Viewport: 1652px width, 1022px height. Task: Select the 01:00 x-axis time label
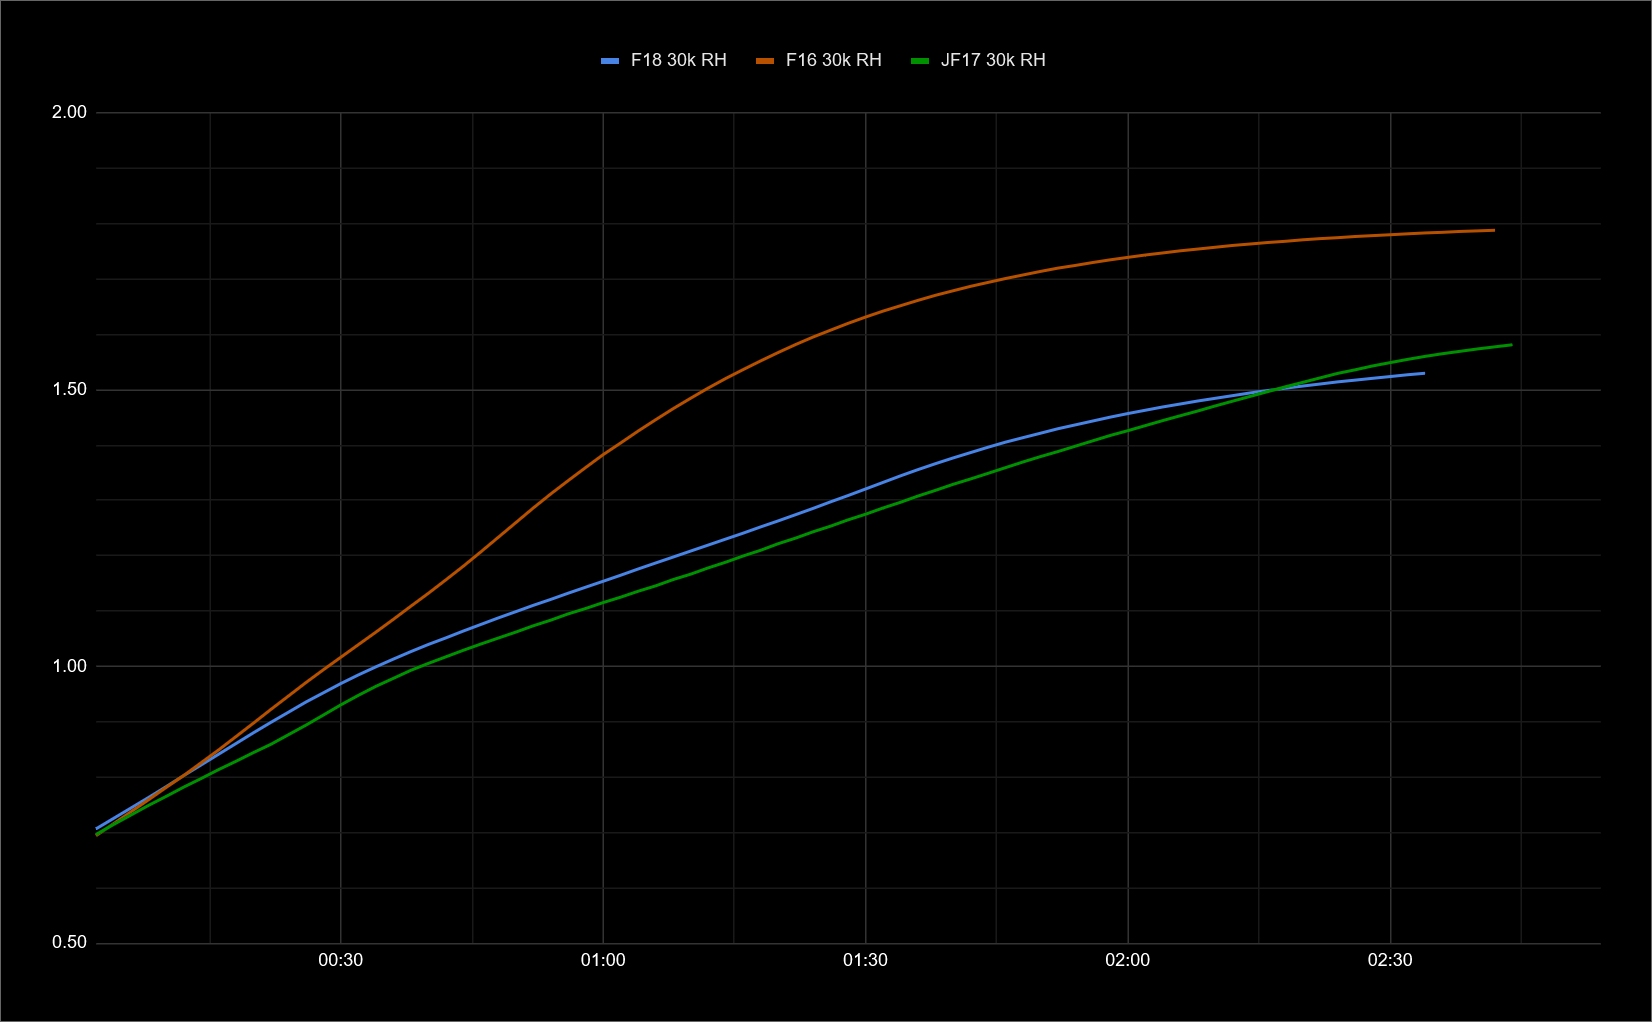[603, 960]
